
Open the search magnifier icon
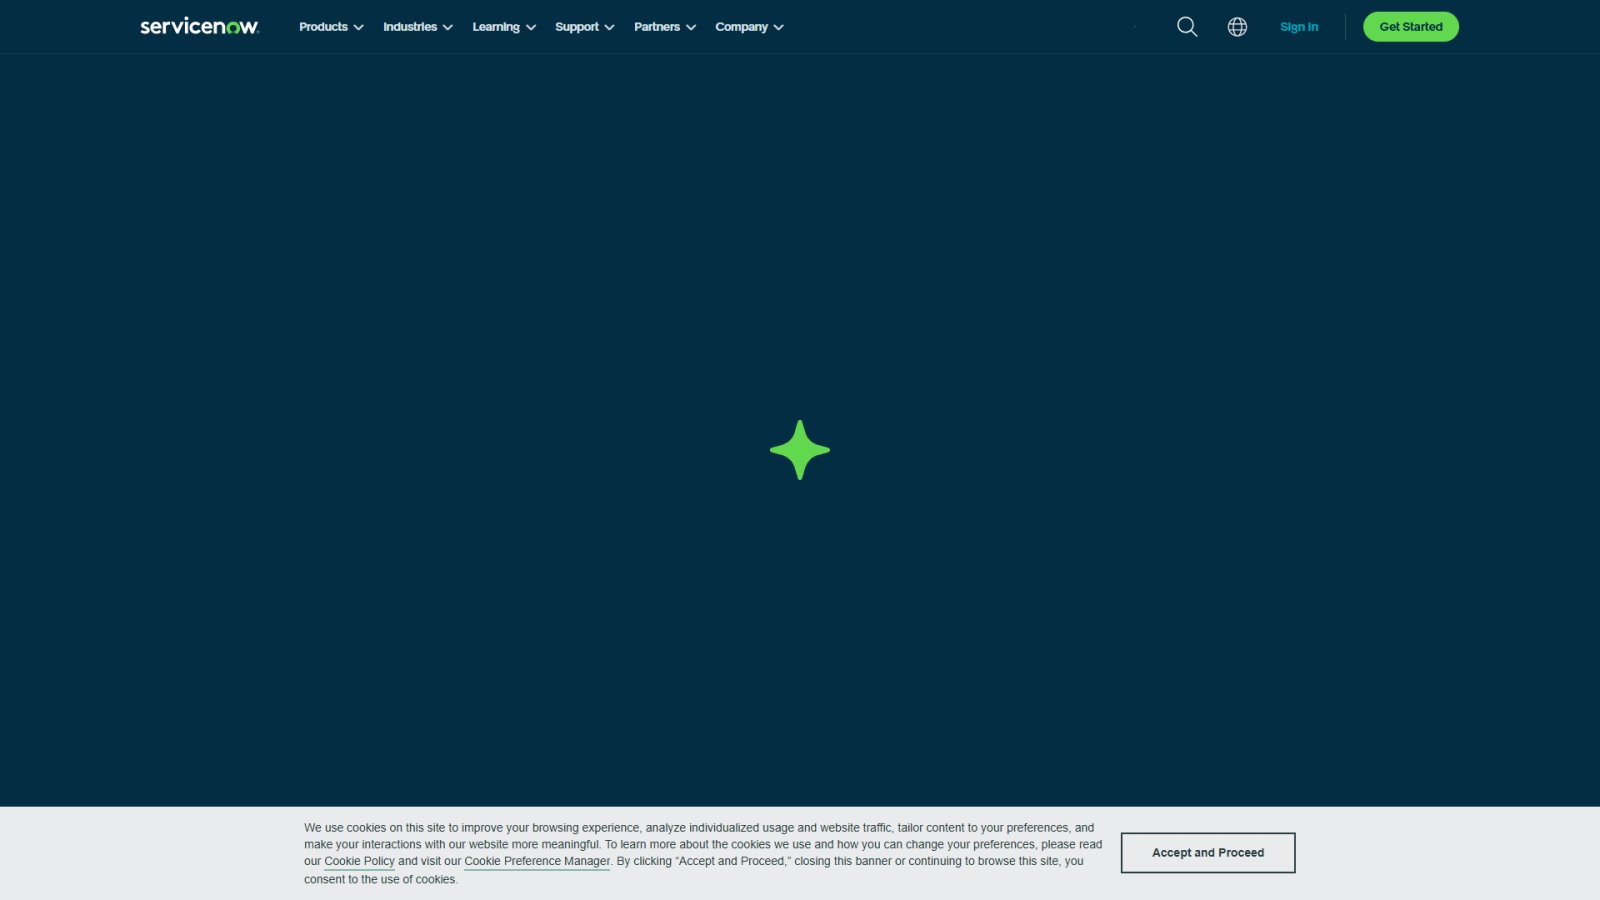pyautogui.click(x=1187, y=27)
